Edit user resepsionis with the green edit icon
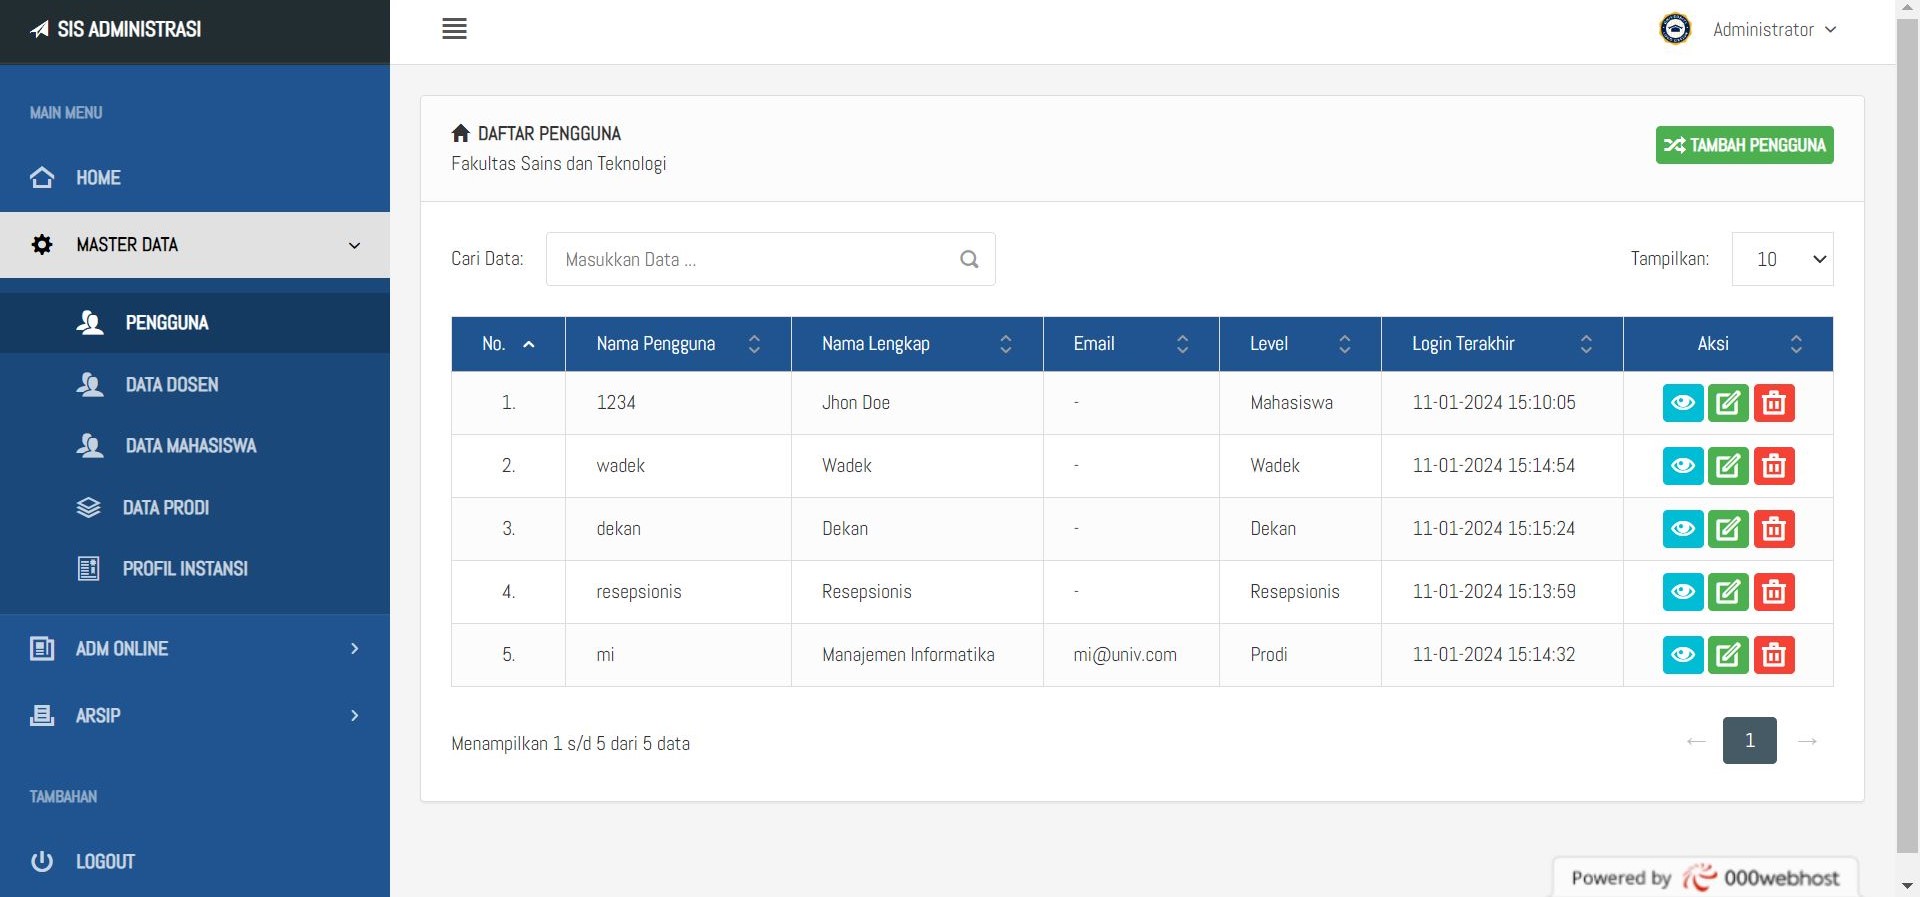 [x=1728, y=592]
